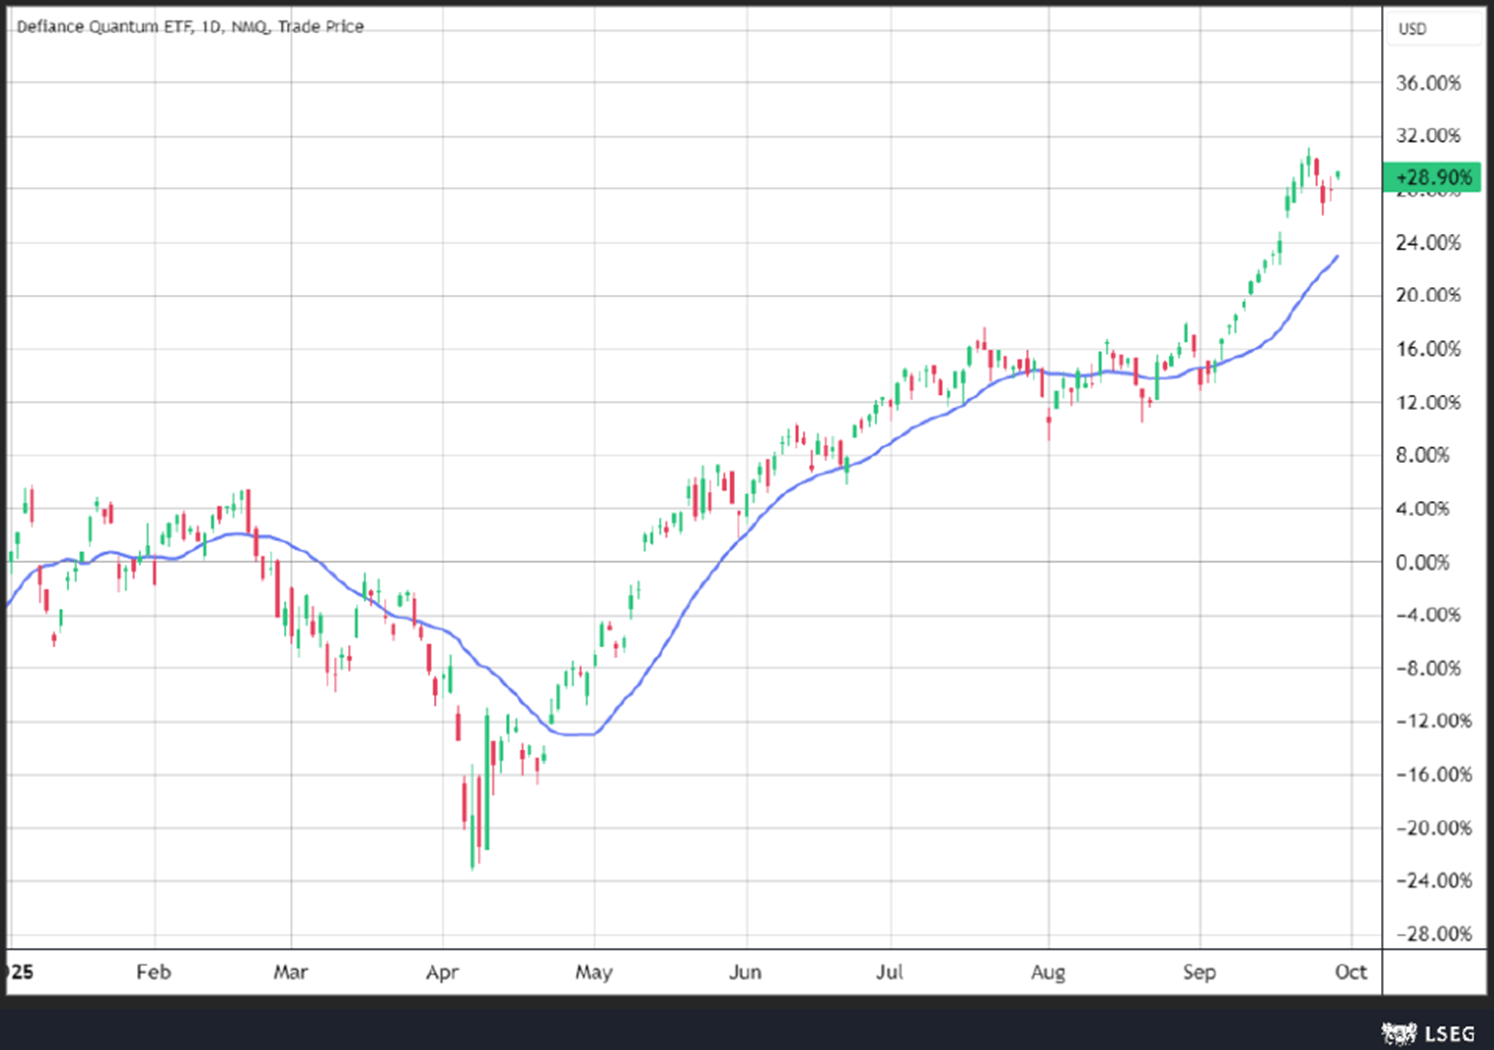Select the +28.90% current price badge
The image size is (1494, 1050).
tap(1432, 177)
